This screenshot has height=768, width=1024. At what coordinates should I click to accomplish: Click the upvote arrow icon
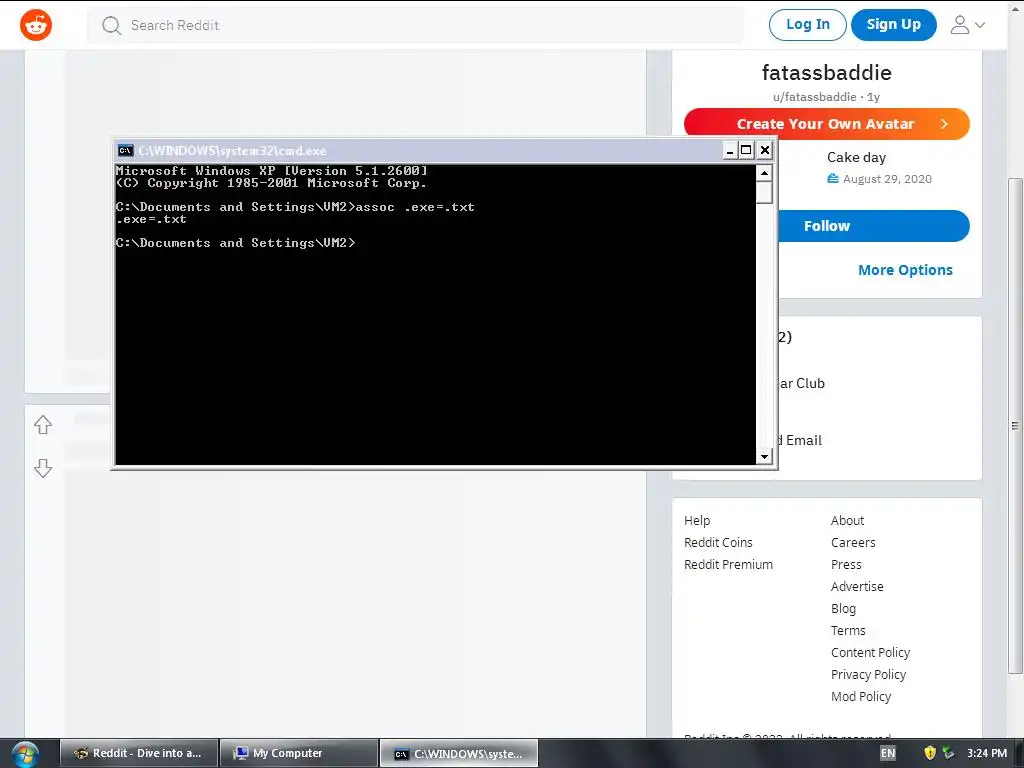tap(43, 425)
